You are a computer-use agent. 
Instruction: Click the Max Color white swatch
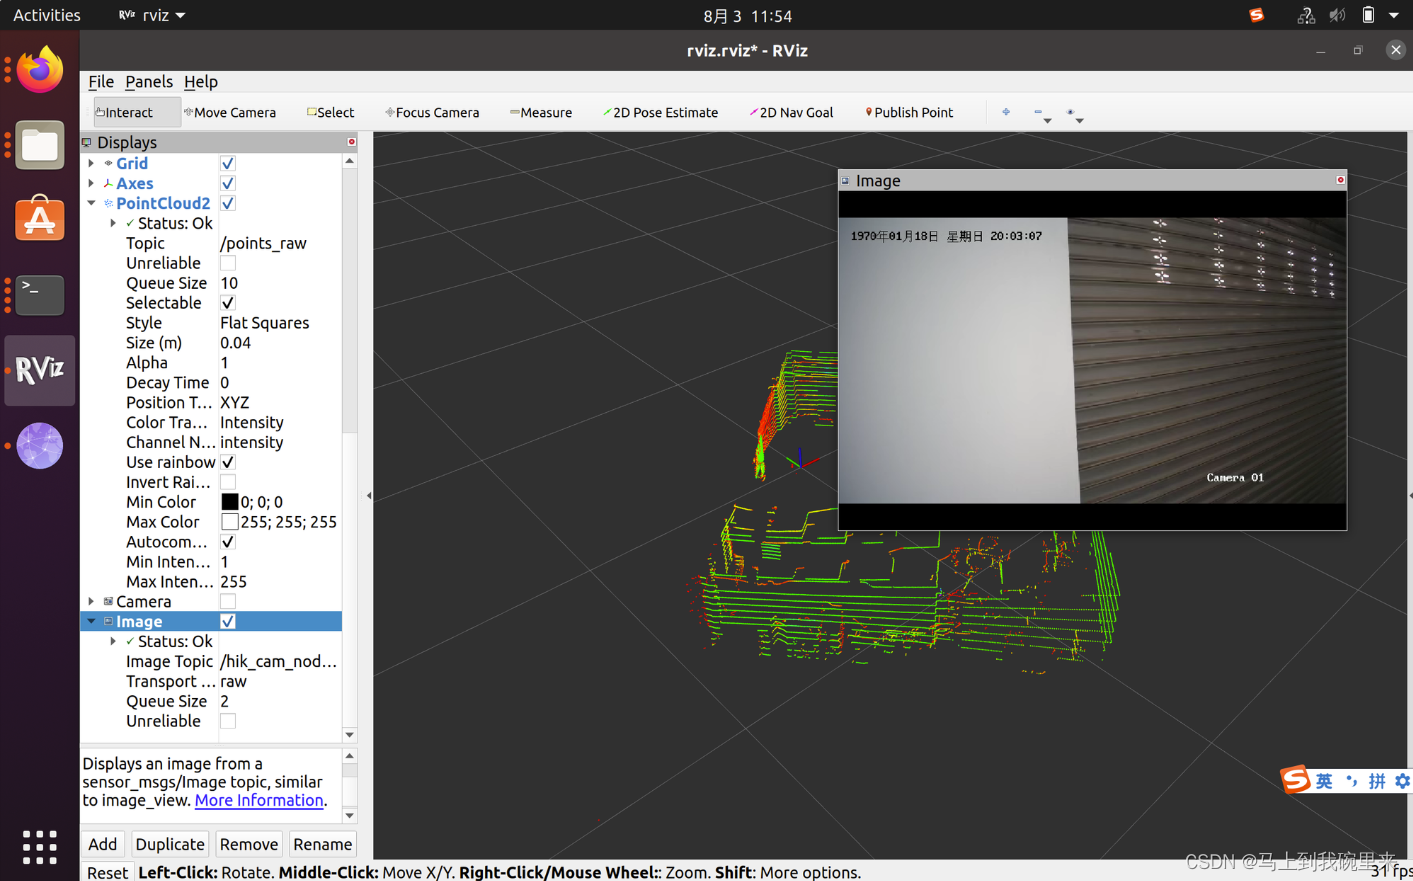tap(229, 522)
